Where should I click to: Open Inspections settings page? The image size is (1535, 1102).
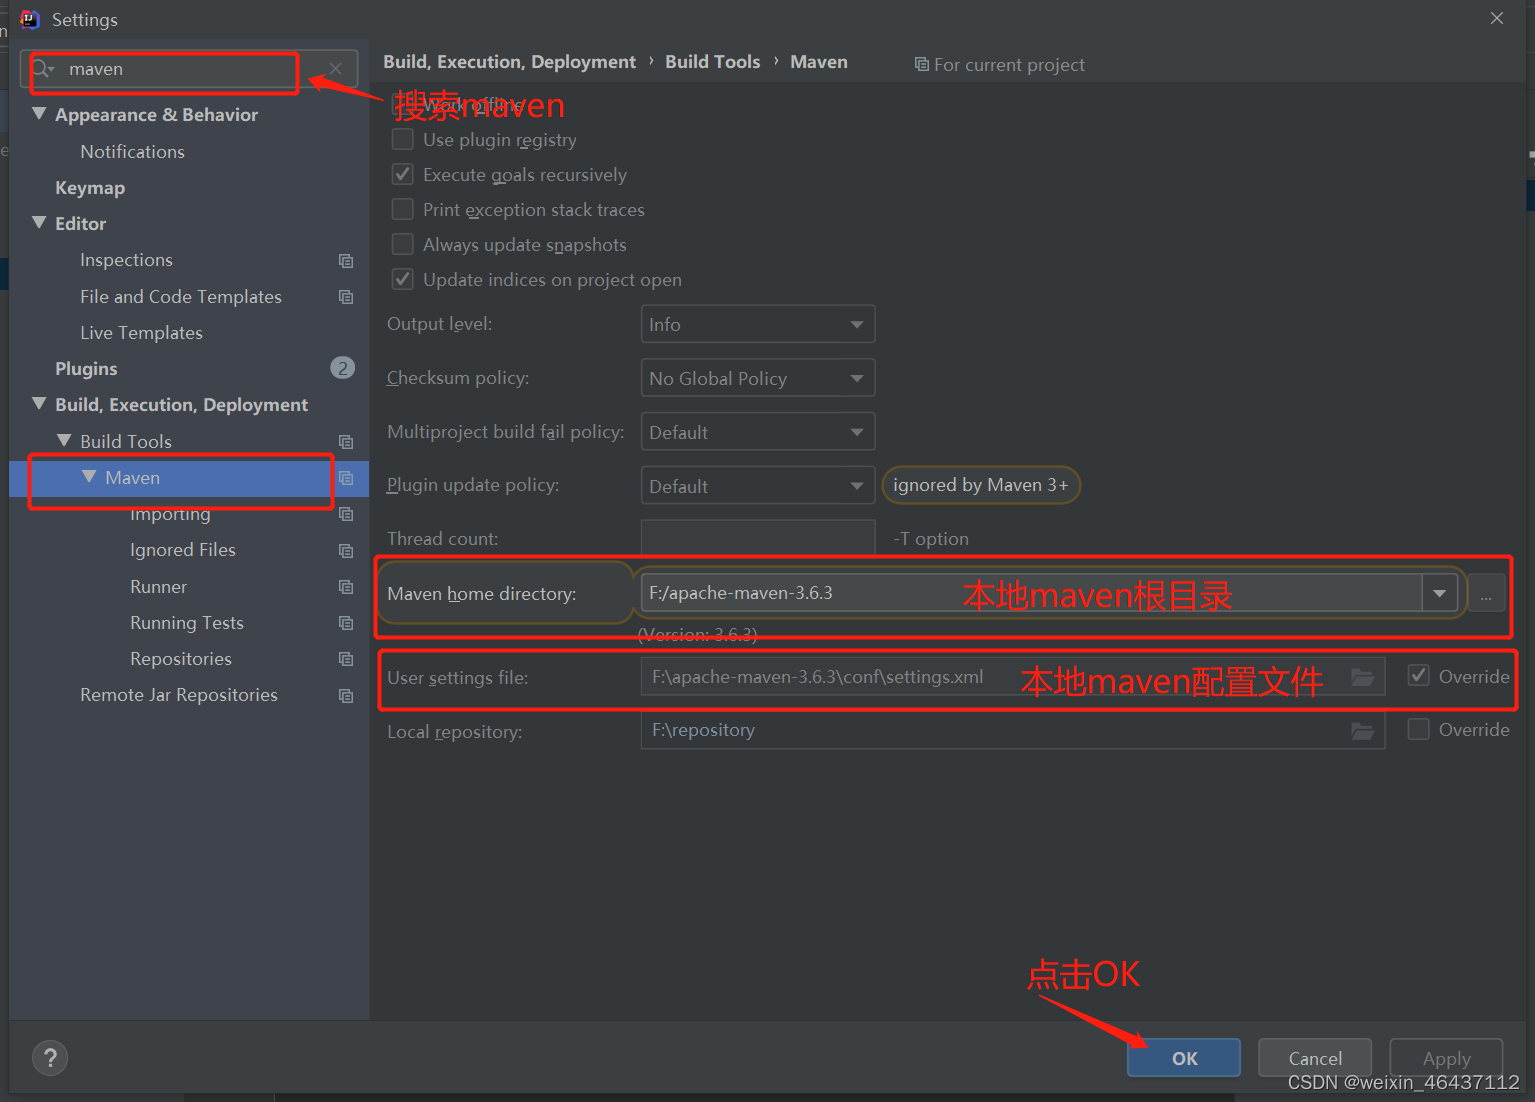click(x=126, y=260)
